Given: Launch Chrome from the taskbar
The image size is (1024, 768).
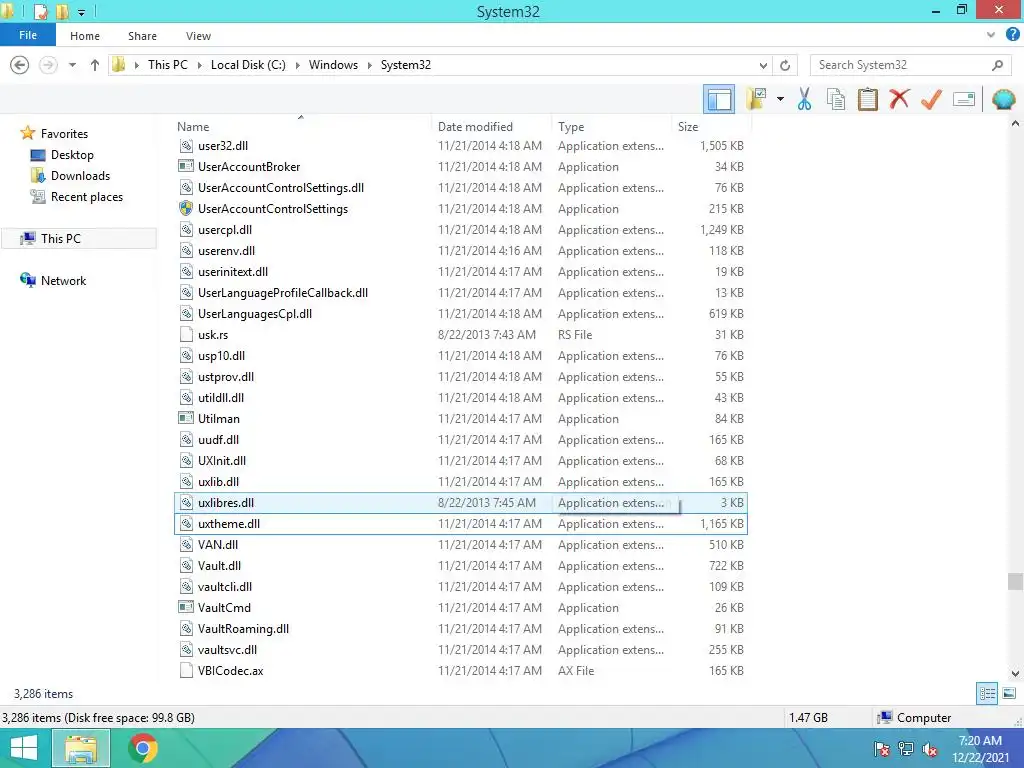Looking at the screenshot, I should point(143,748).
